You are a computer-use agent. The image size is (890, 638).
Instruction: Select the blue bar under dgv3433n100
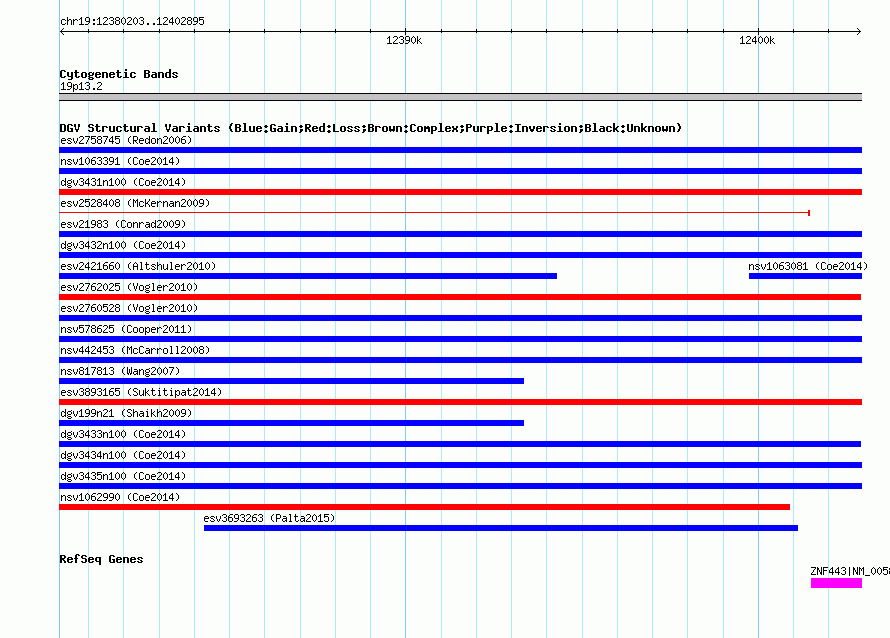point(460,444)
